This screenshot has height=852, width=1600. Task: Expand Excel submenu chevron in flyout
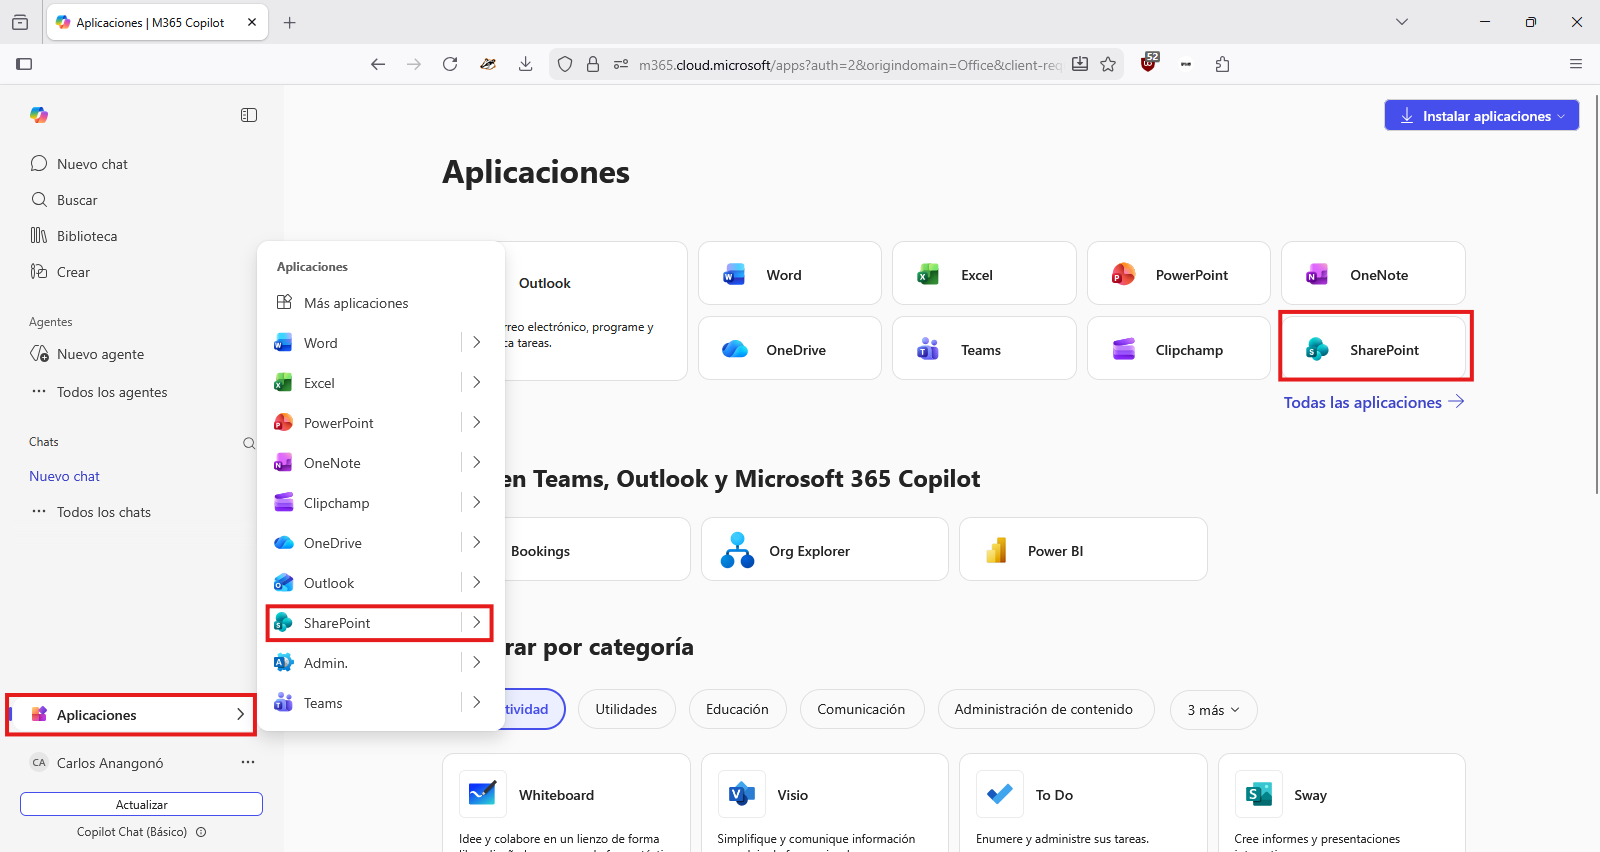click(477, 382)
